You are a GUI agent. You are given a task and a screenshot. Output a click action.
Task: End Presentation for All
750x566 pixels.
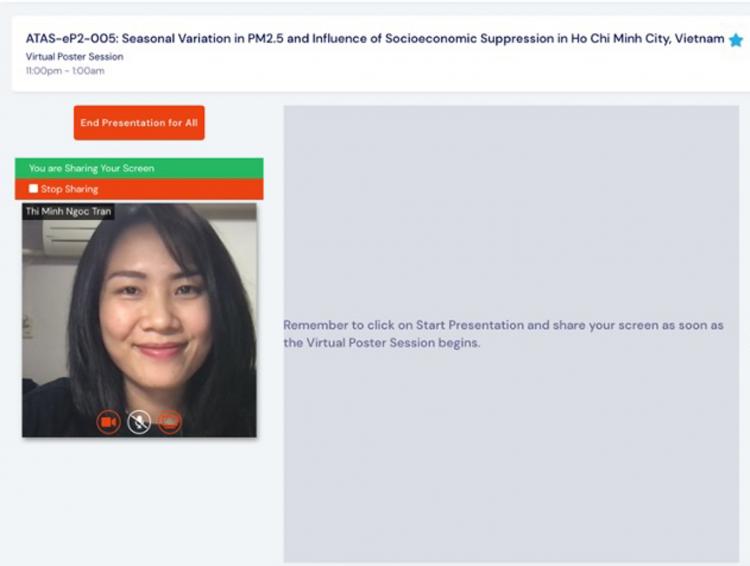coord(139,123)
